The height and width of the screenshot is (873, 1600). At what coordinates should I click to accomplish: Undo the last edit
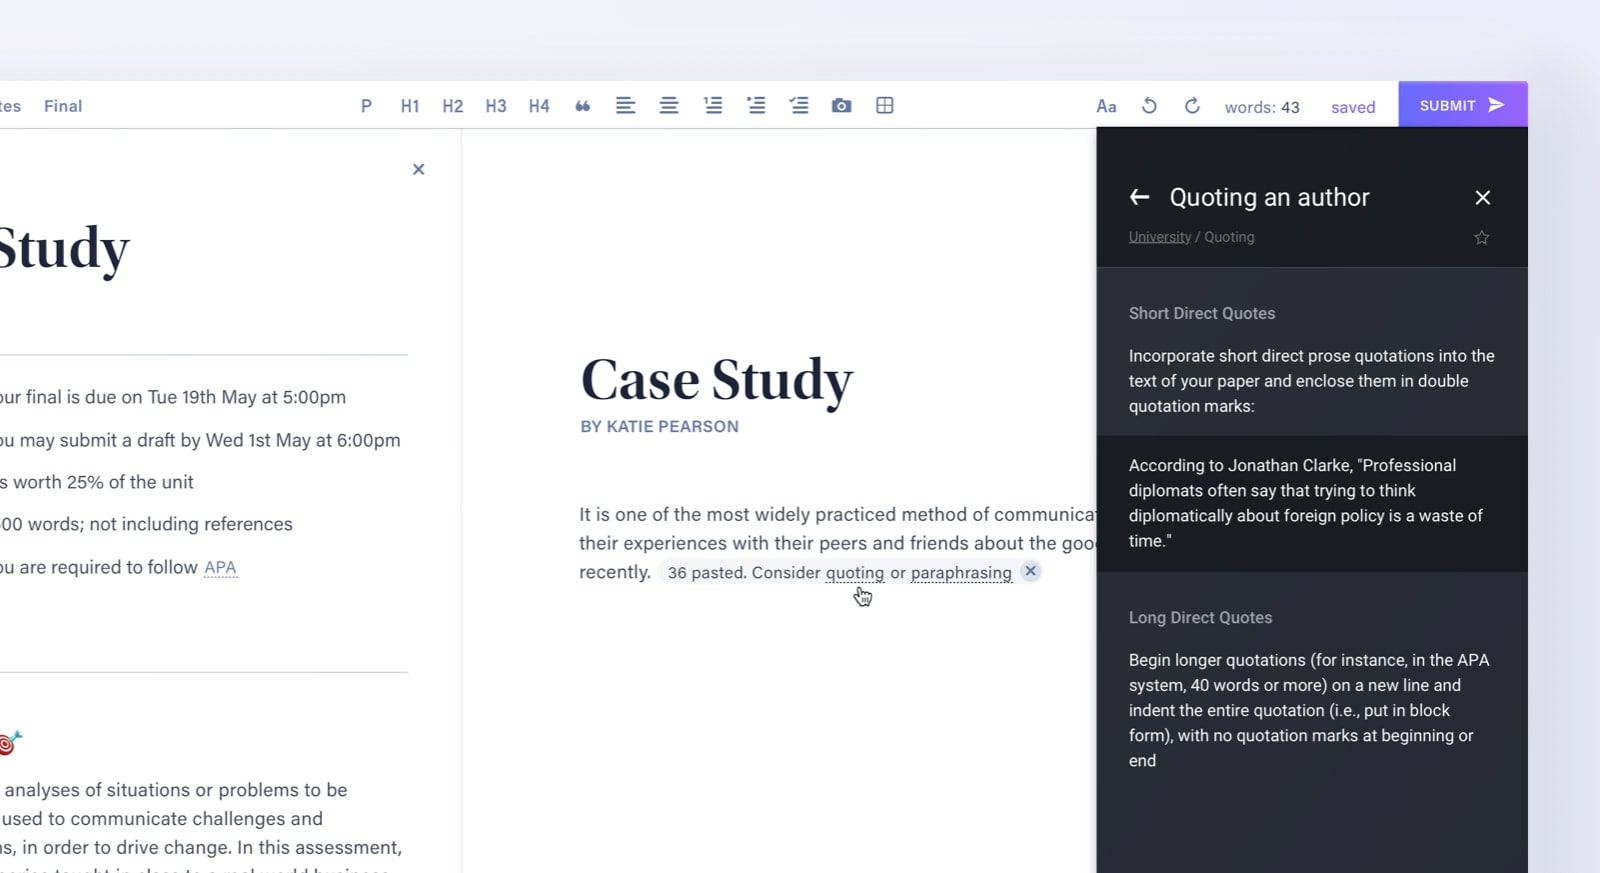(1149, 106)
